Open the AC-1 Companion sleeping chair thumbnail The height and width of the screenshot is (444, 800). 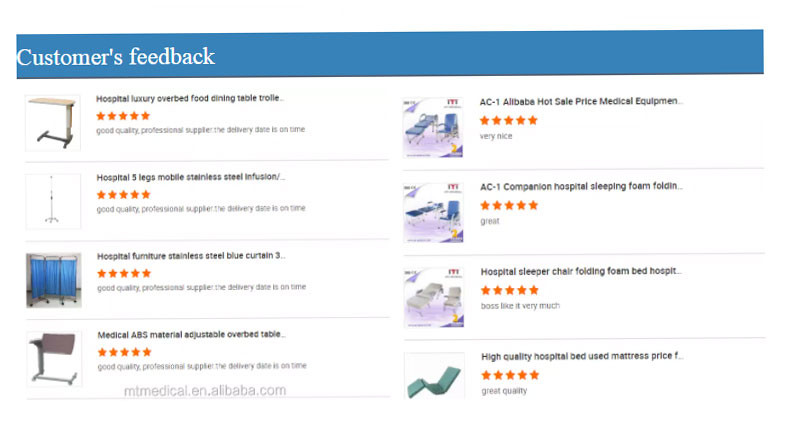(433, 212)
